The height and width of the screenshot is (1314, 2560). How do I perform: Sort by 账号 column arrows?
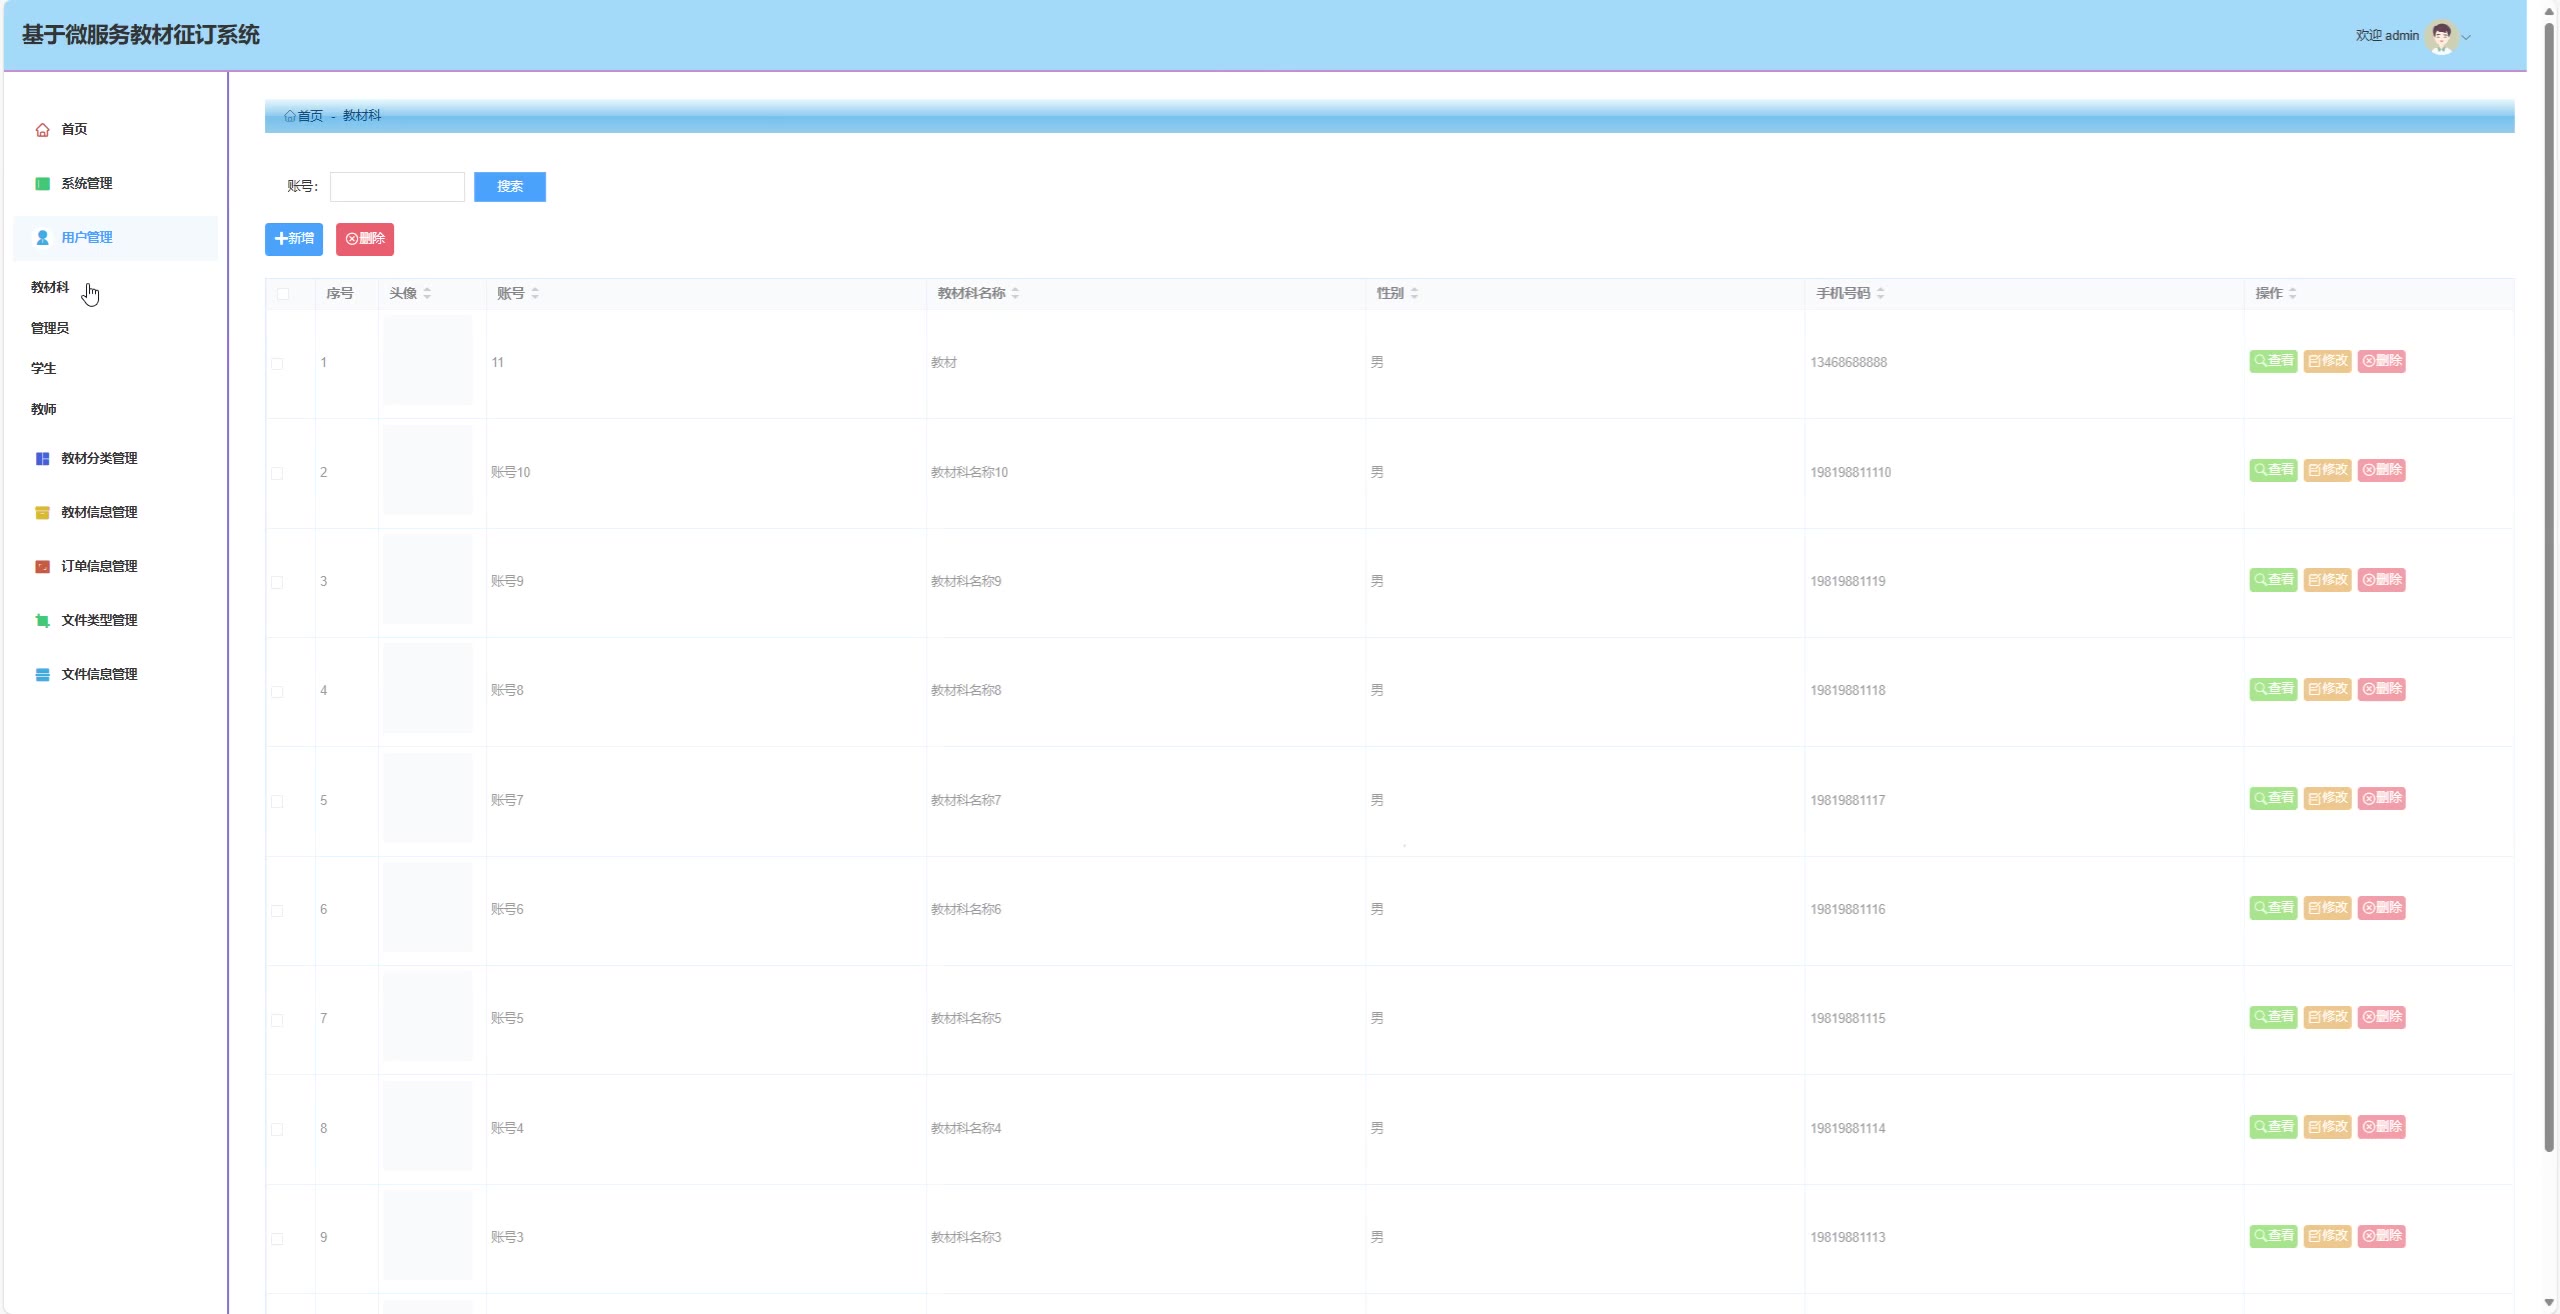coord(535,294)
